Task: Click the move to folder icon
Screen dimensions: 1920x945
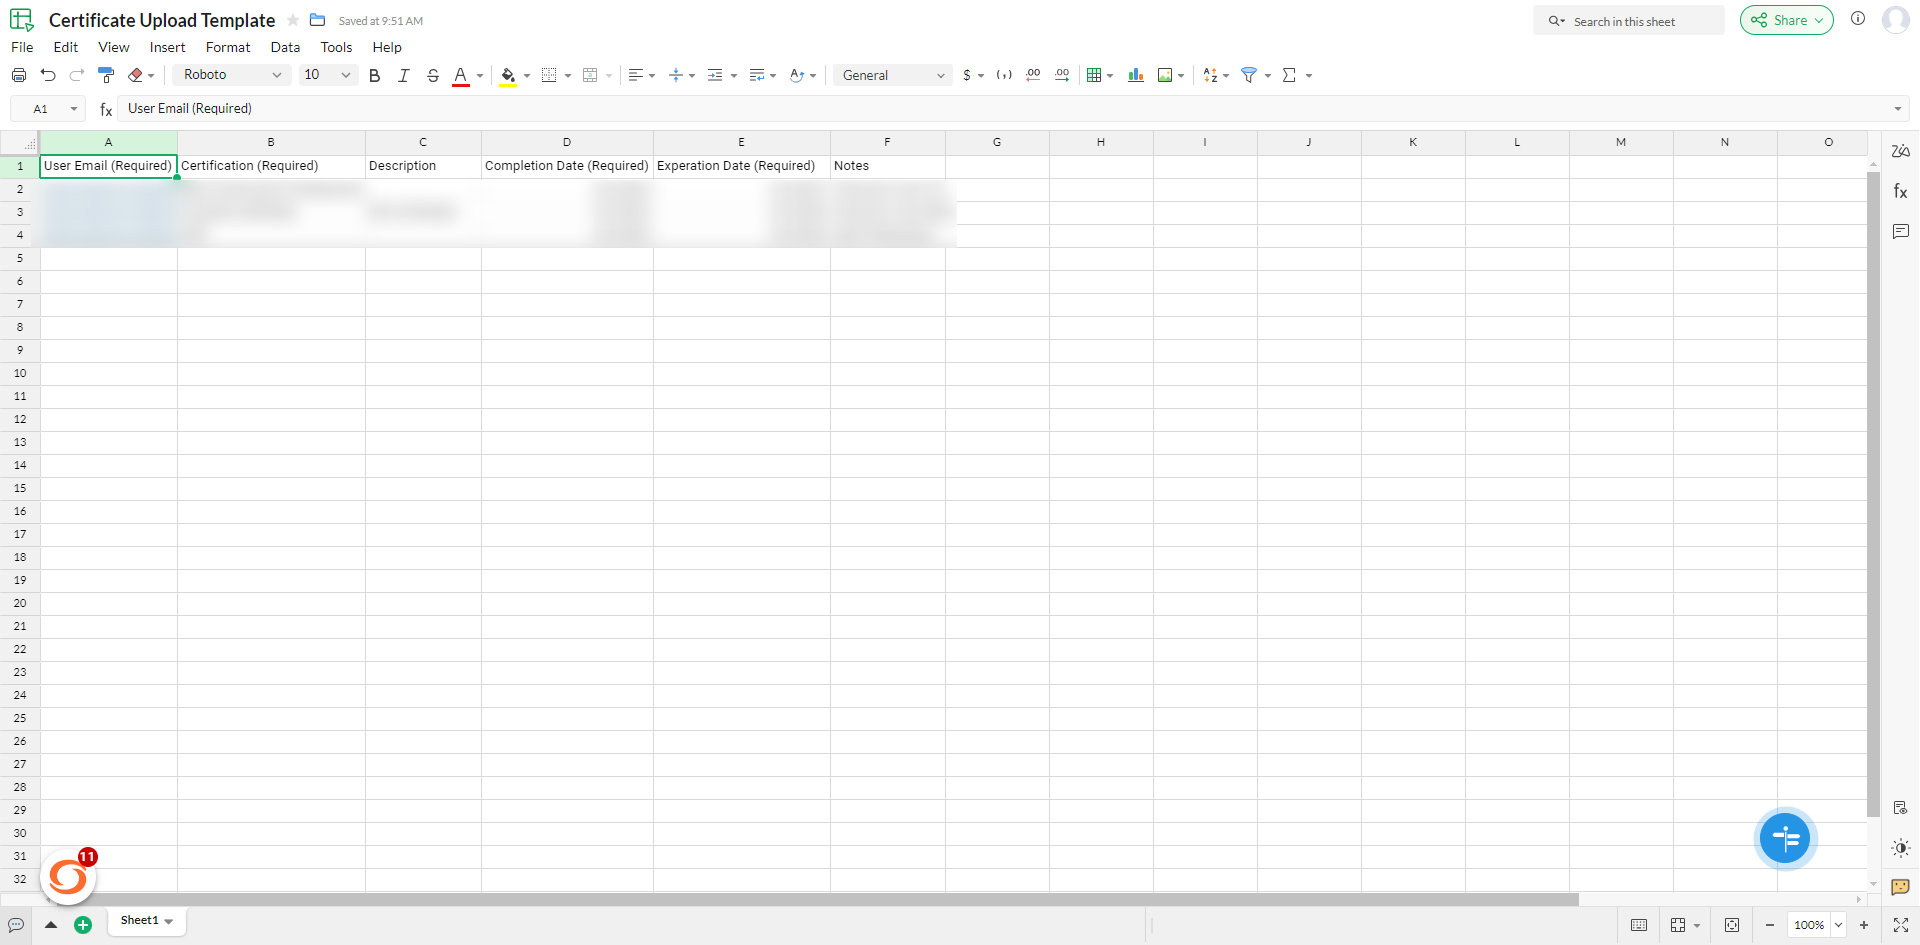Action: click(x=318, y=20)
